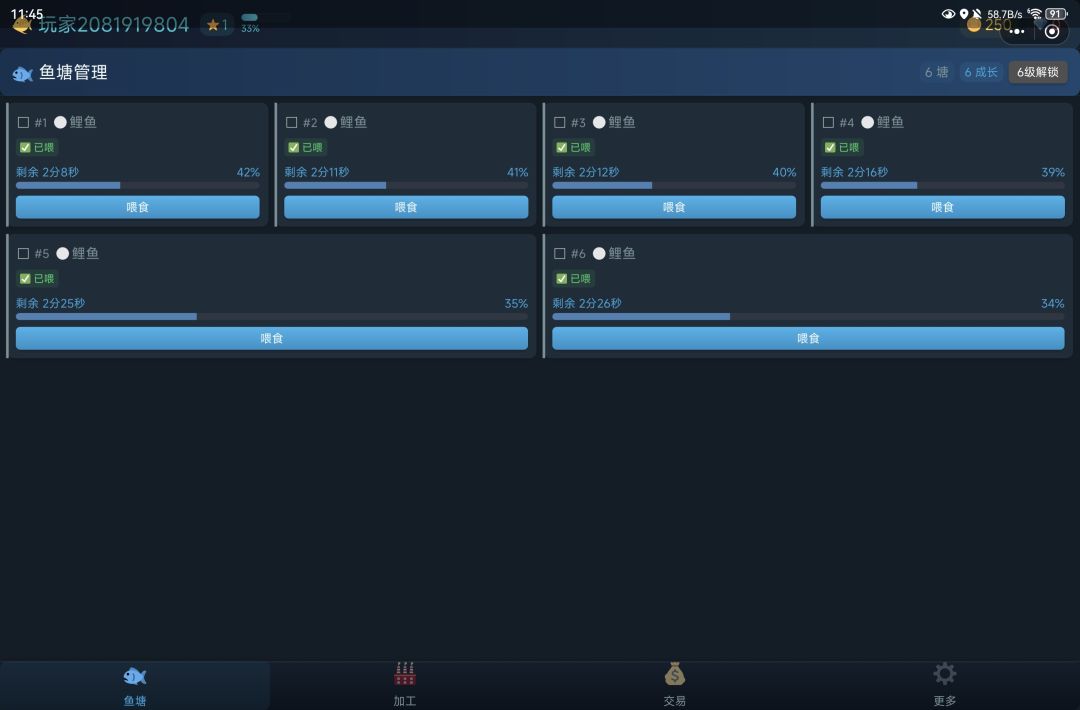Viewport: 1080px width, 710px height.
Task: Click the 34% progress value
Action: (x=1052, y=303)
